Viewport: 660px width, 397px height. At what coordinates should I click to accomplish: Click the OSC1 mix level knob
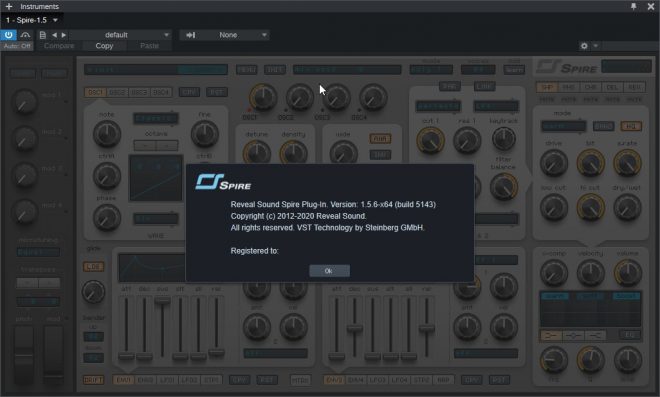263,97
